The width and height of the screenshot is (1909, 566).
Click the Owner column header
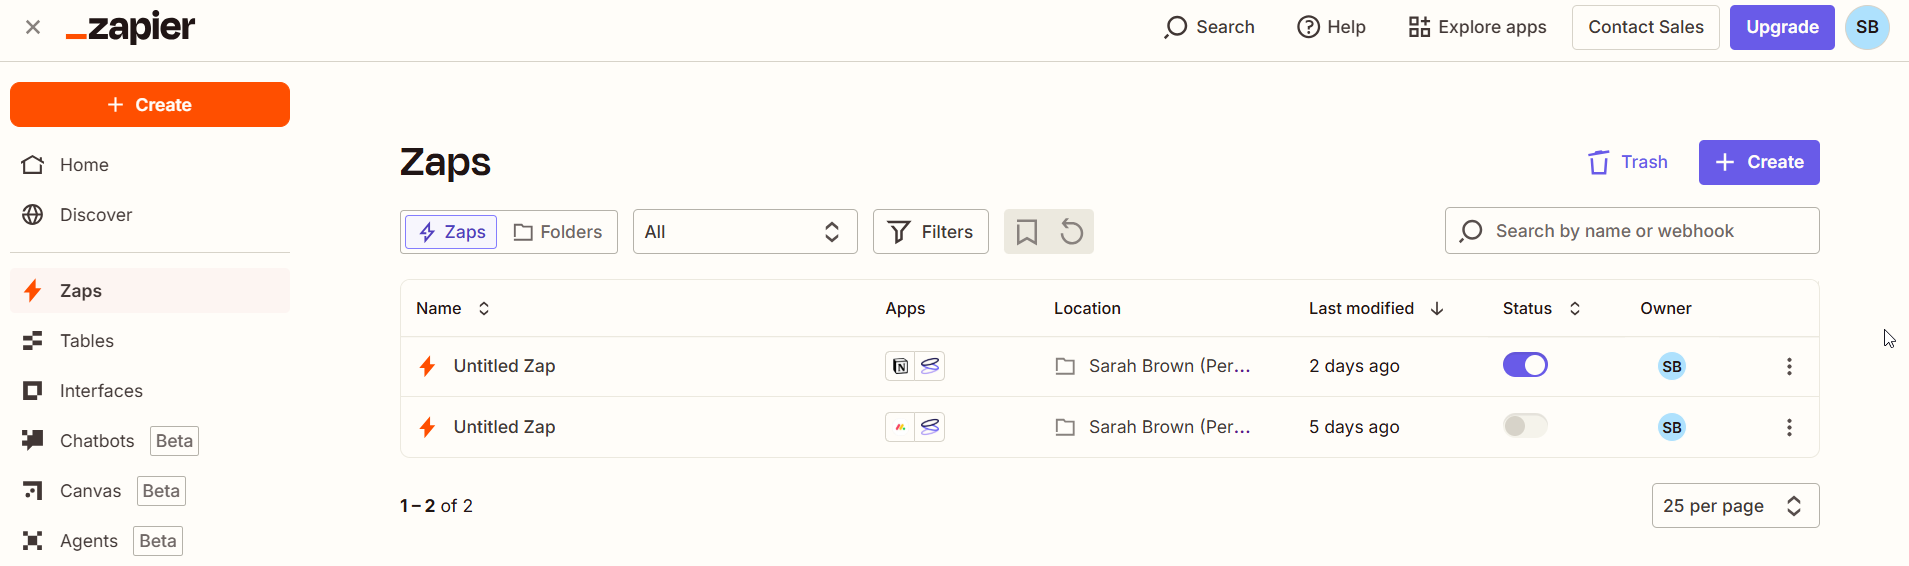[x=1666, y=309]
